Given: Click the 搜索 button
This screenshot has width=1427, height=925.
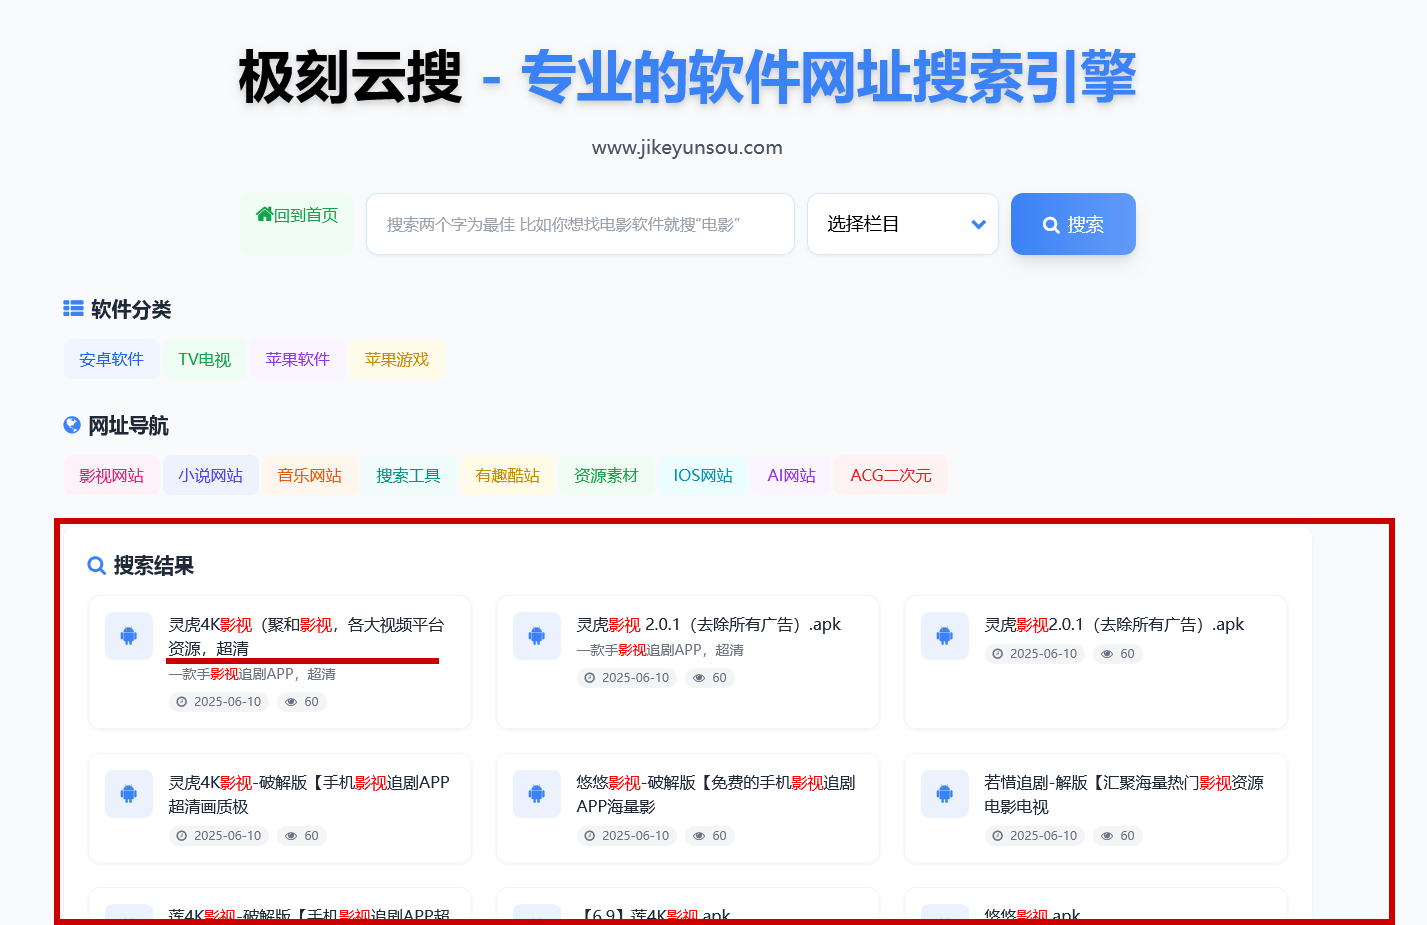Looking at the screenshot, I should tap(1073, 224).
